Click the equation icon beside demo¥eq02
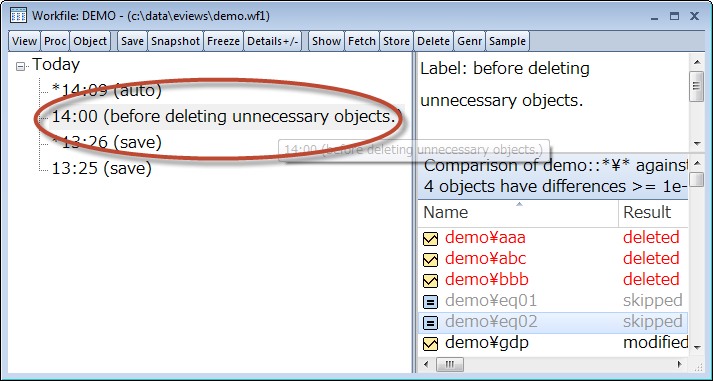The image size is (713, 381). (x=430, y=322)
